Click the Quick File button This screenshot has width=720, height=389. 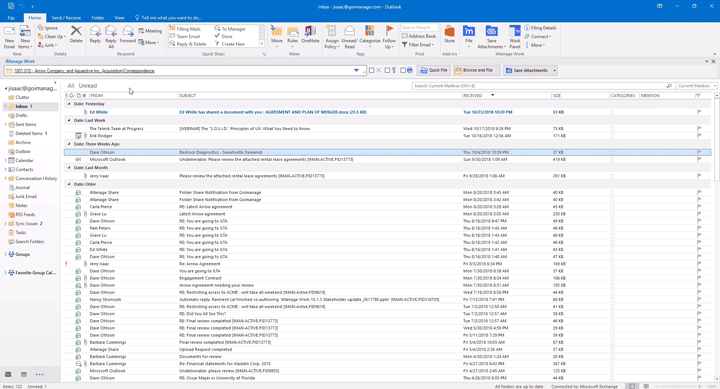[433, 70]
